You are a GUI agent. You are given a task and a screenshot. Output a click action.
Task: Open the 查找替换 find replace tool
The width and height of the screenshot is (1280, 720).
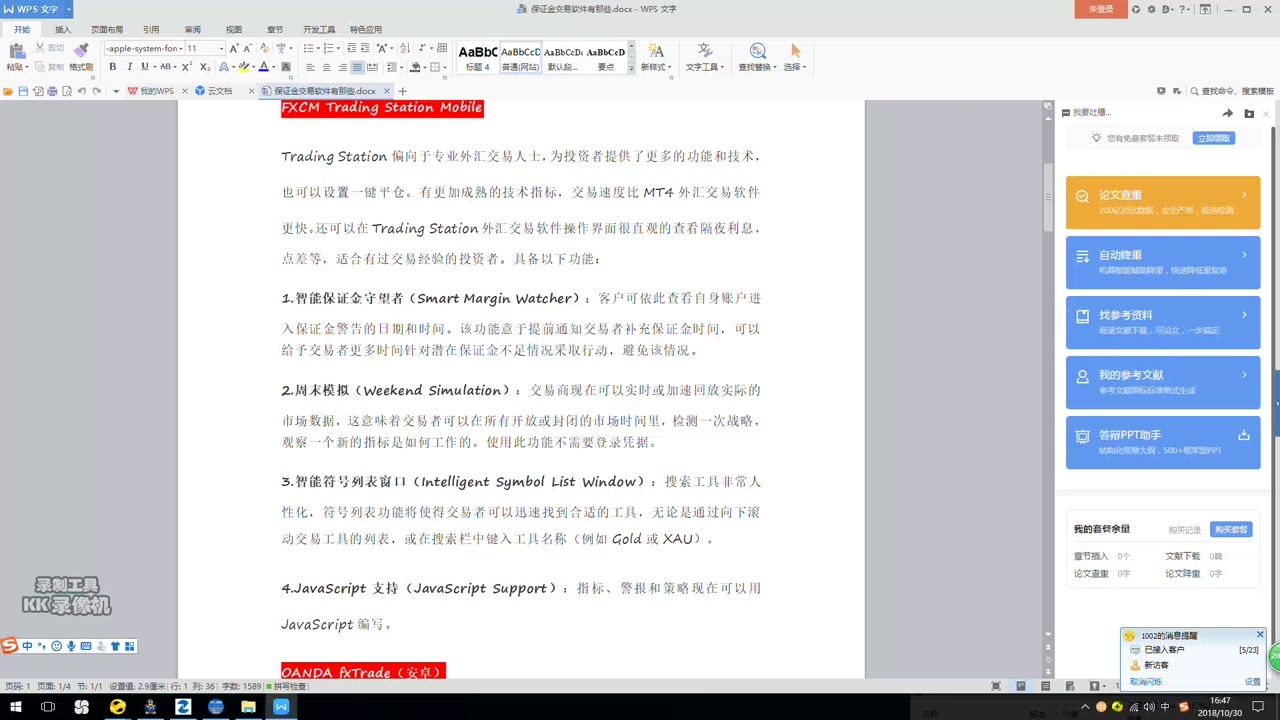[757, 58]
